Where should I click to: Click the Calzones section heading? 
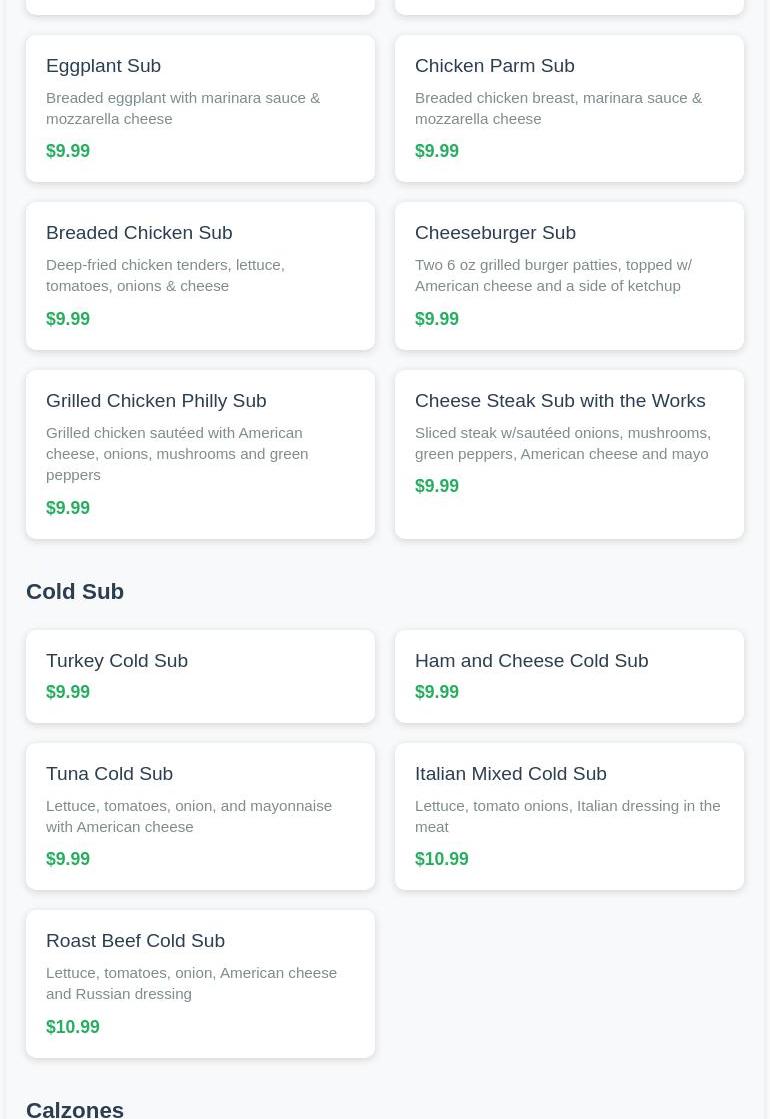[75, 1108]
